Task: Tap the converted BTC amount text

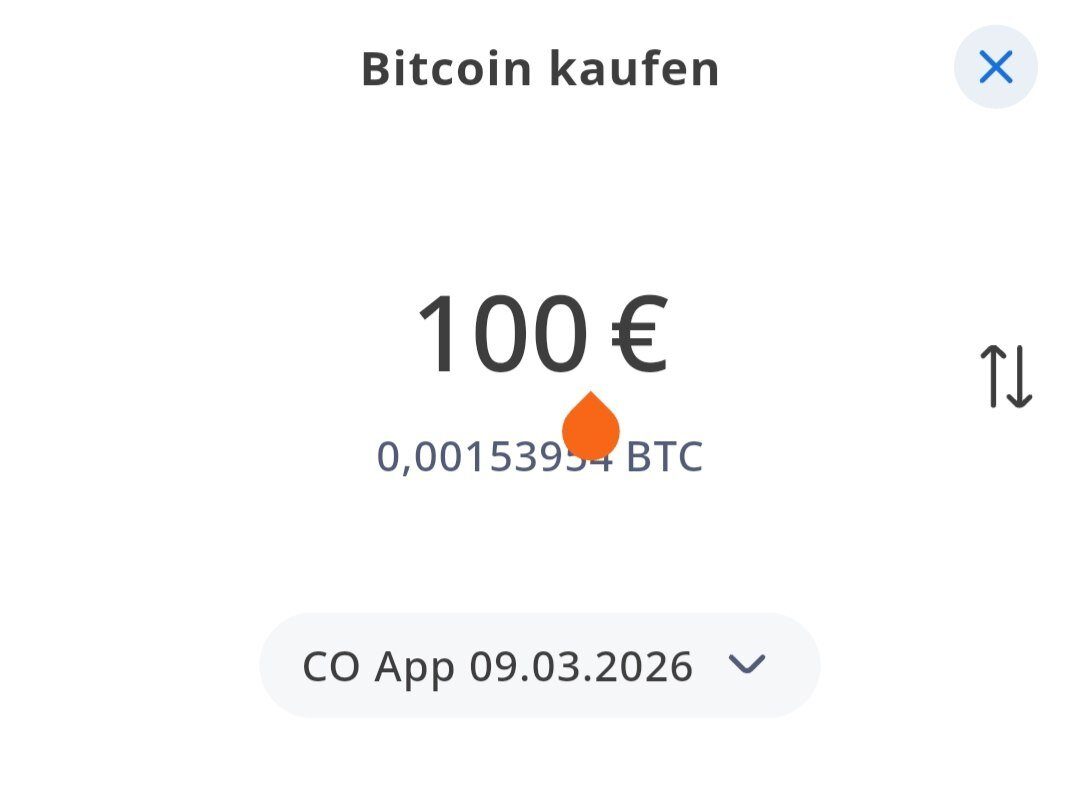Action: tap(540, 457)
